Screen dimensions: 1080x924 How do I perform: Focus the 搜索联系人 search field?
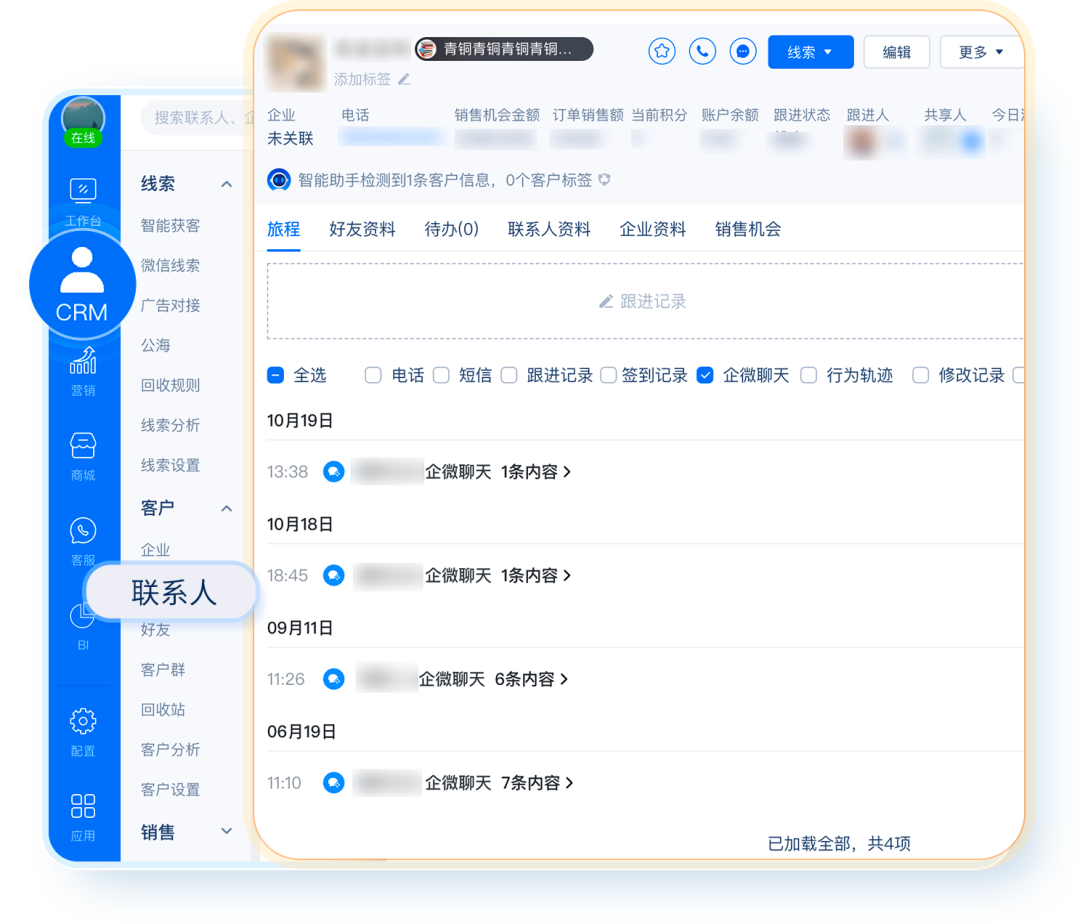198,118
